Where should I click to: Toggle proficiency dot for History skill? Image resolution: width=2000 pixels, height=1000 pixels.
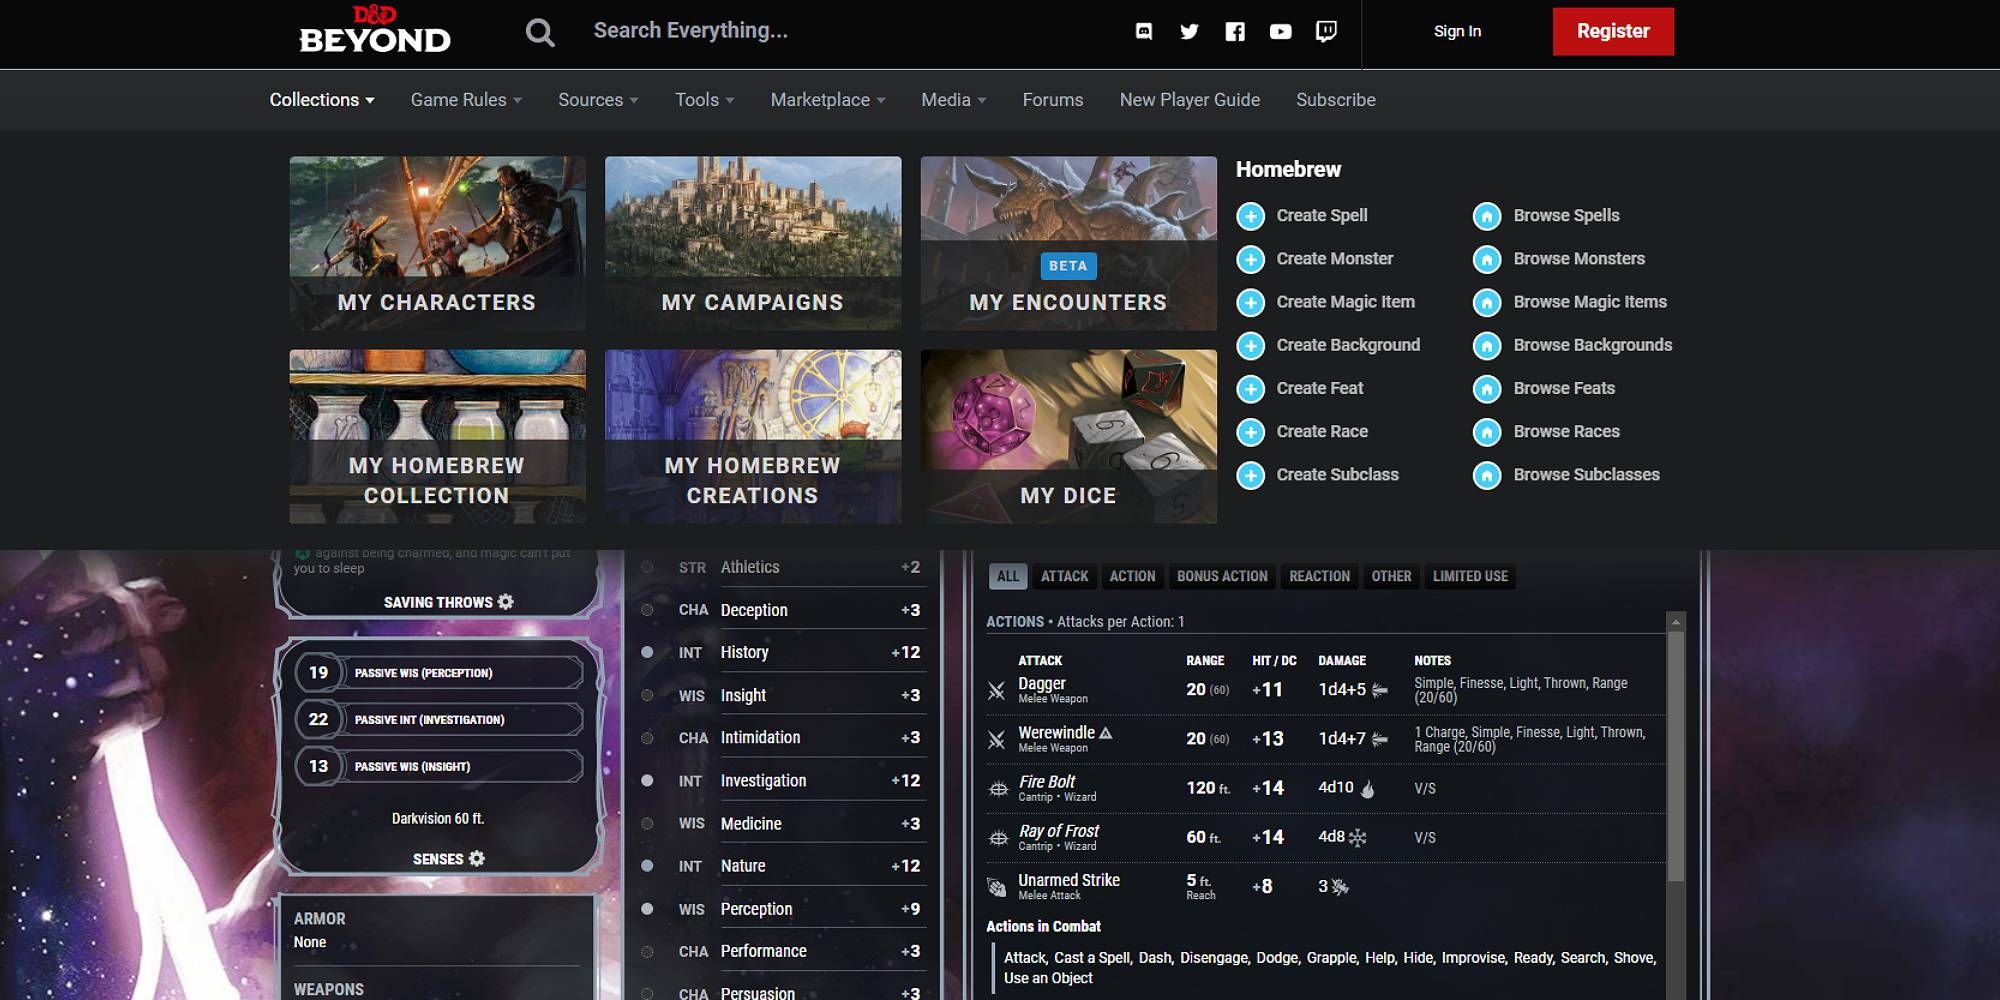point(647,652)
